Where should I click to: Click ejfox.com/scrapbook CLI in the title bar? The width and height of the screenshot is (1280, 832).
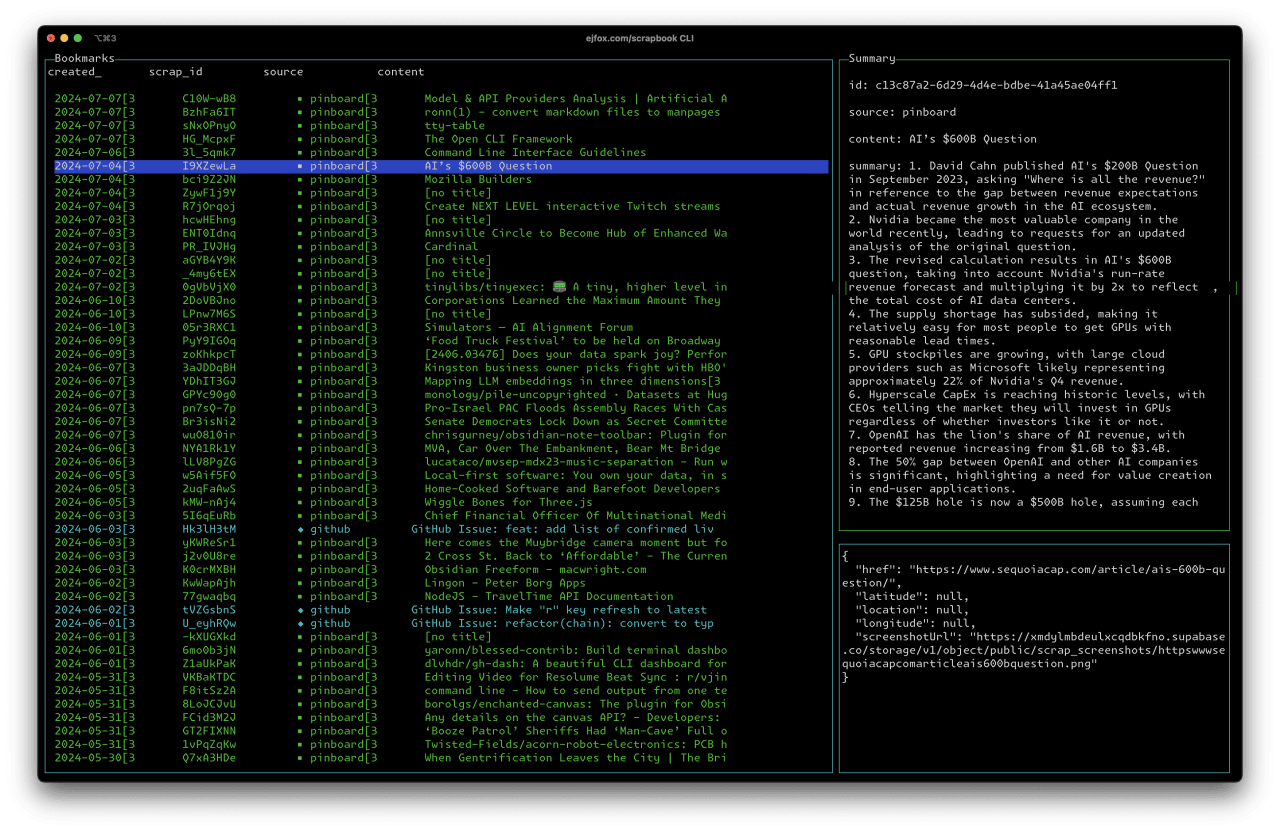(639, 39)
